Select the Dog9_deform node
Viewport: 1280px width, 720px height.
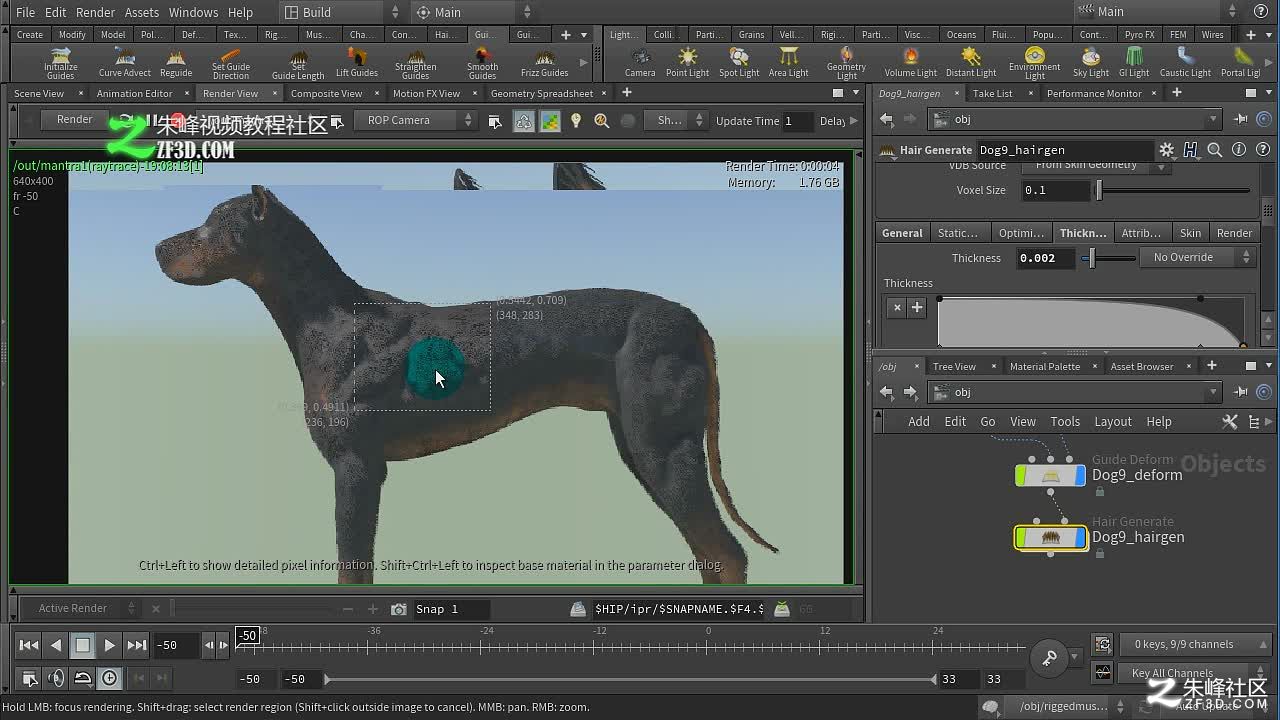[1050, 476]
